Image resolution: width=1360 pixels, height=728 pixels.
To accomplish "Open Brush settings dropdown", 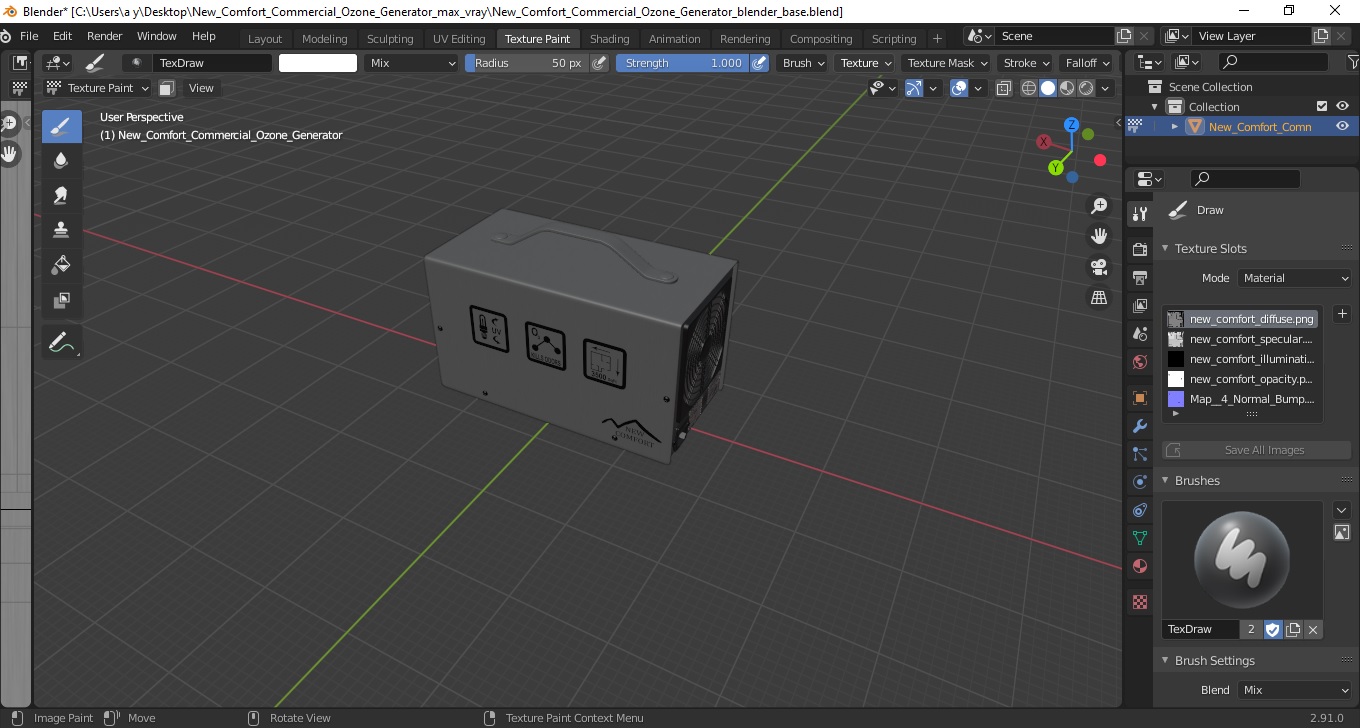I will click(x=802, y=63).
